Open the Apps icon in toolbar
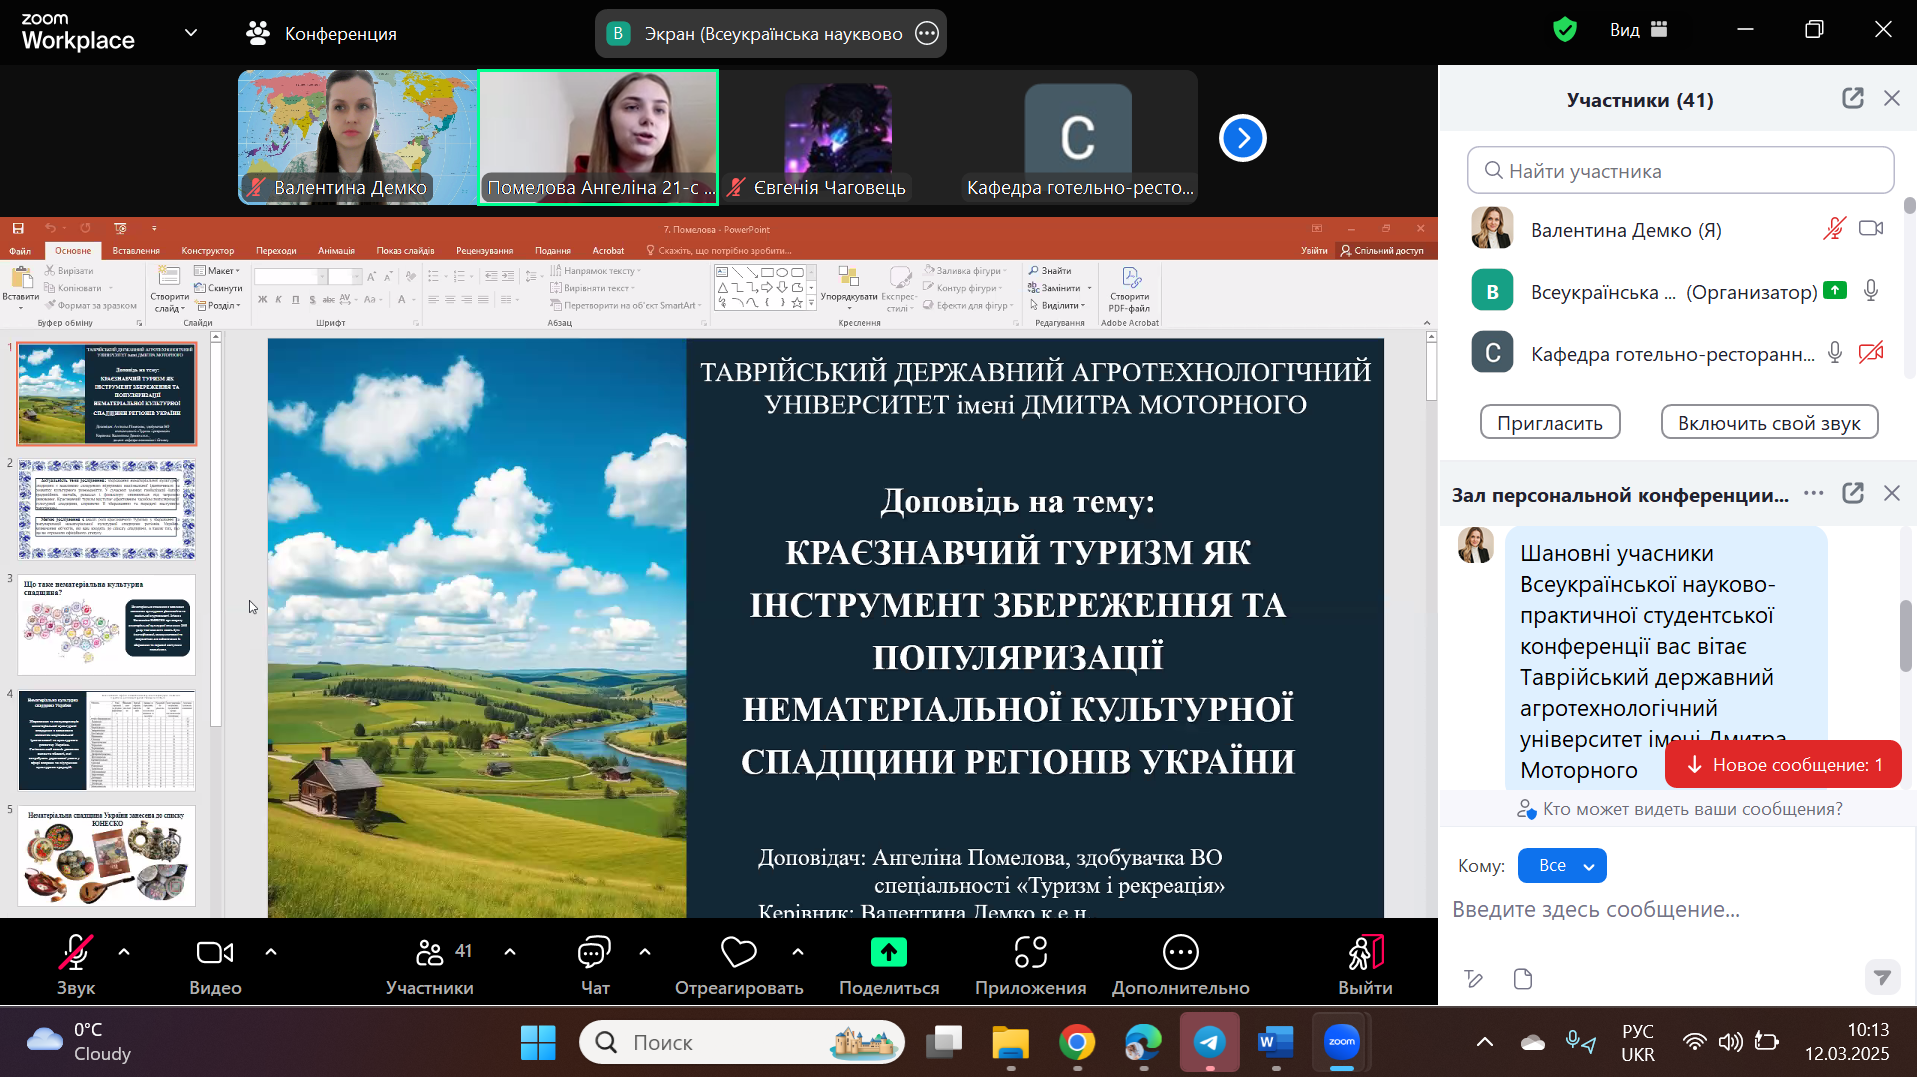Viewport: 1917px width, 1077px height. [x=1030, y=953]
